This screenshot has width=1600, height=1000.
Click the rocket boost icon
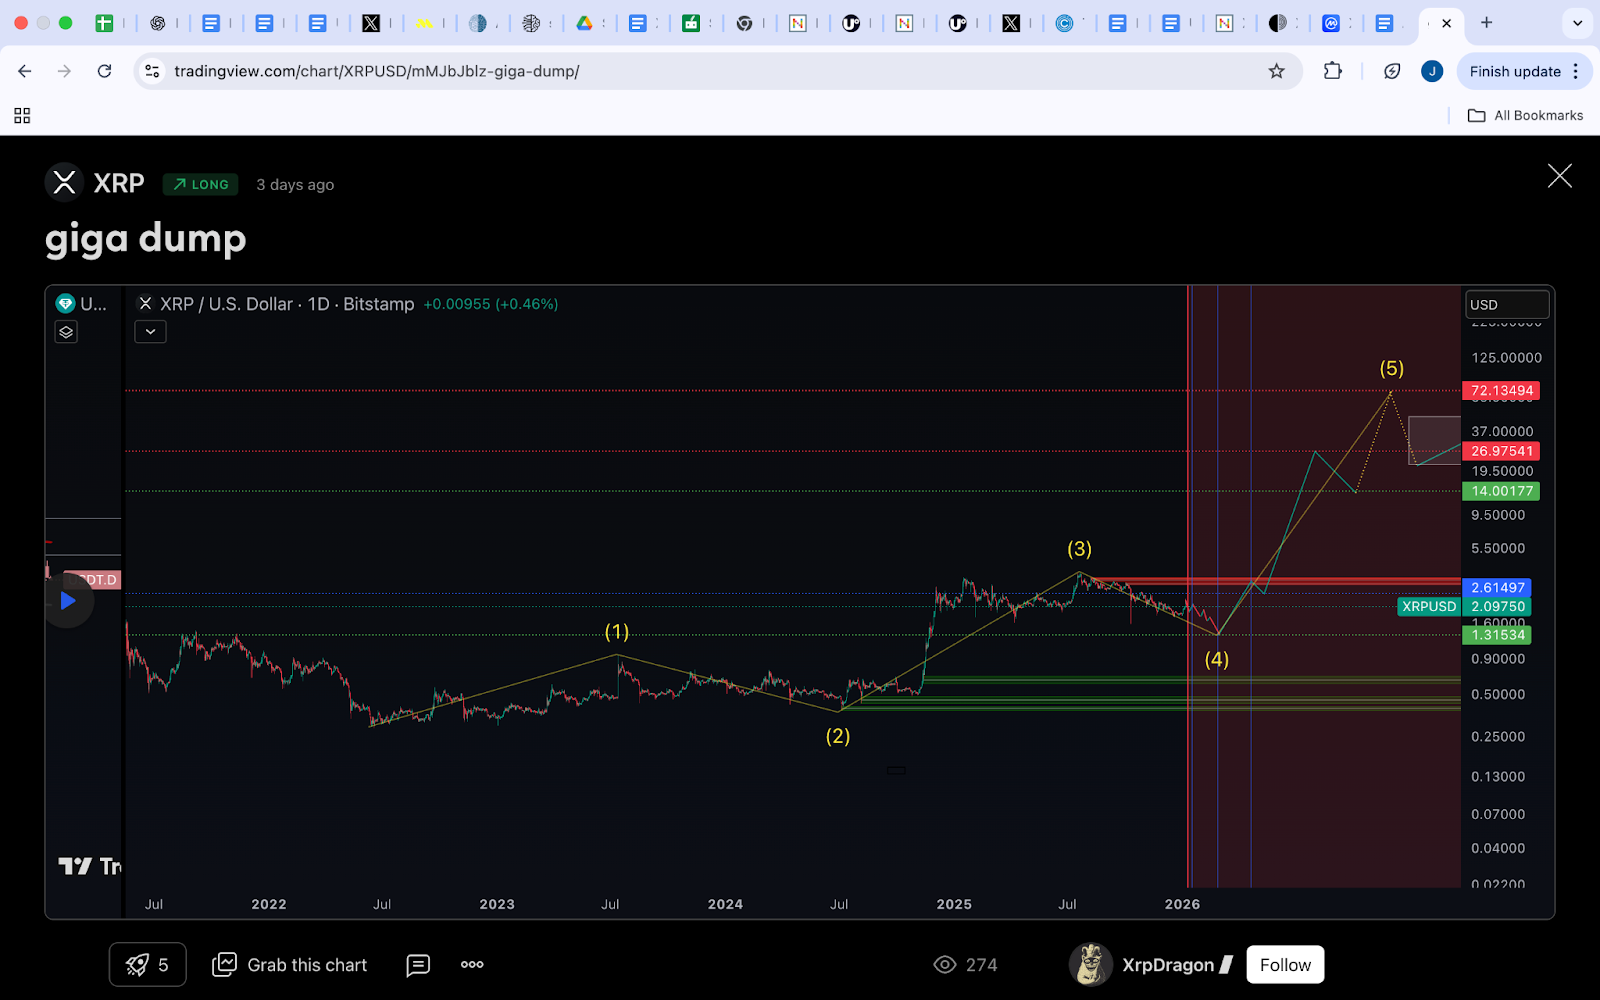coord(138,965)
